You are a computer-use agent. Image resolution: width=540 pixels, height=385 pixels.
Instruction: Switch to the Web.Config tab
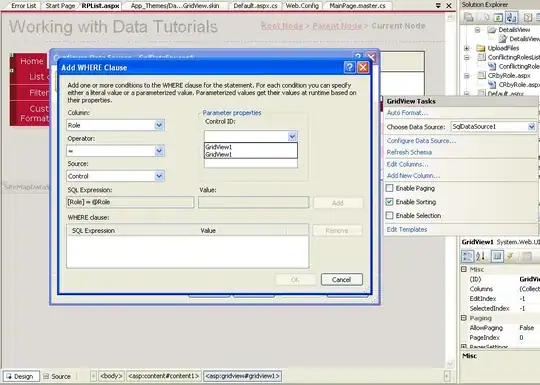(302, 6)
